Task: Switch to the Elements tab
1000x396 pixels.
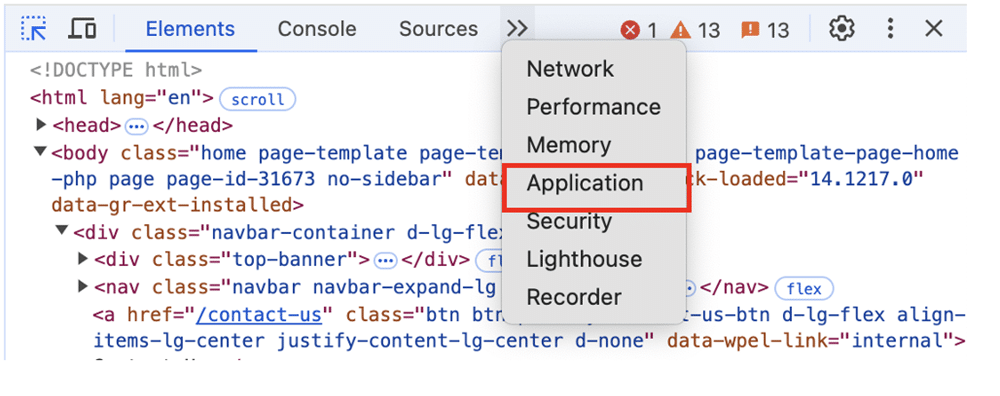Action: (x=190, y=29)
